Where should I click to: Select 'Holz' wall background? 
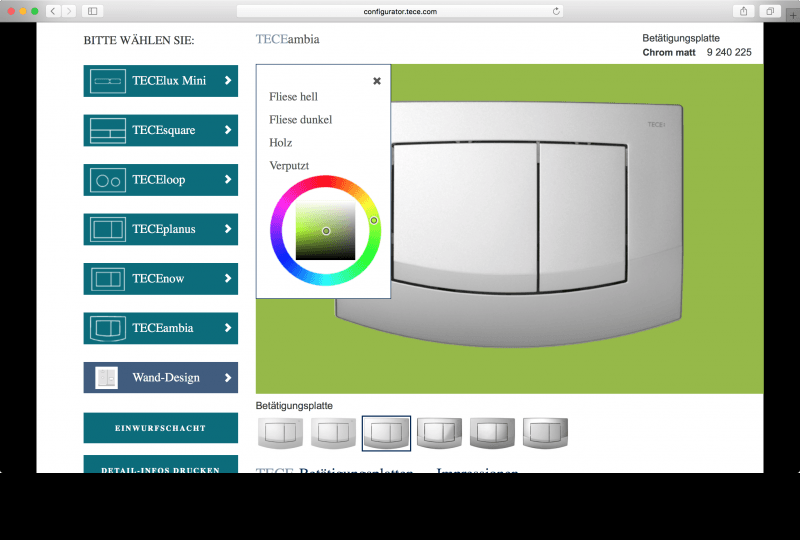pyautogui.click(x=280, y=143)
